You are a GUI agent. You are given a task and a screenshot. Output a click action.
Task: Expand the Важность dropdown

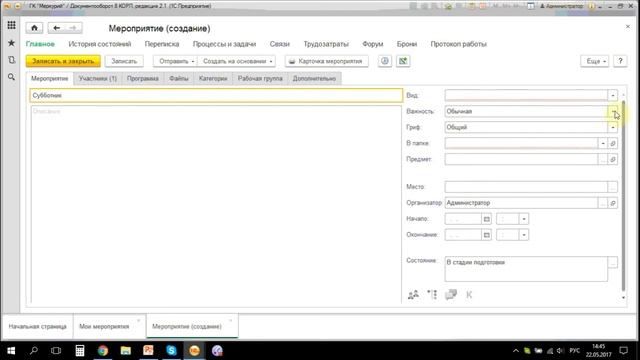[613, 111]
